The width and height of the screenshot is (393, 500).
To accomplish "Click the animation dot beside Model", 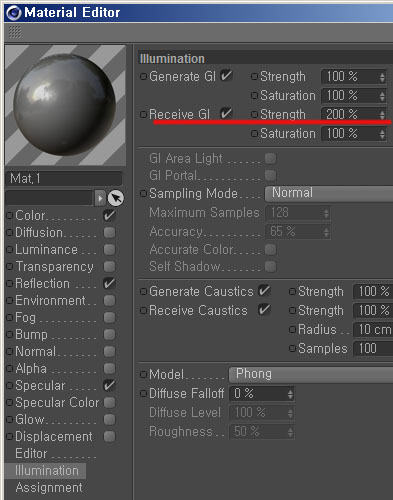I will click(143, 374).
